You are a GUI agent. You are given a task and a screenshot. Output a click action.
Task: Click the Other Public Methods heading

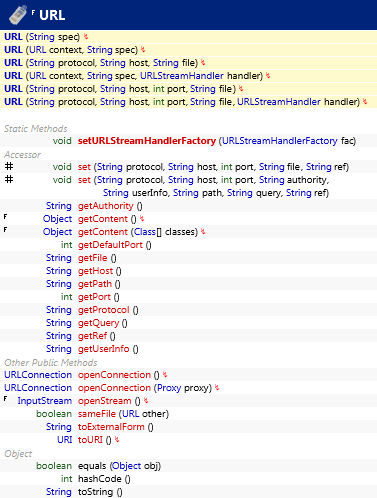tap(51, 363)
